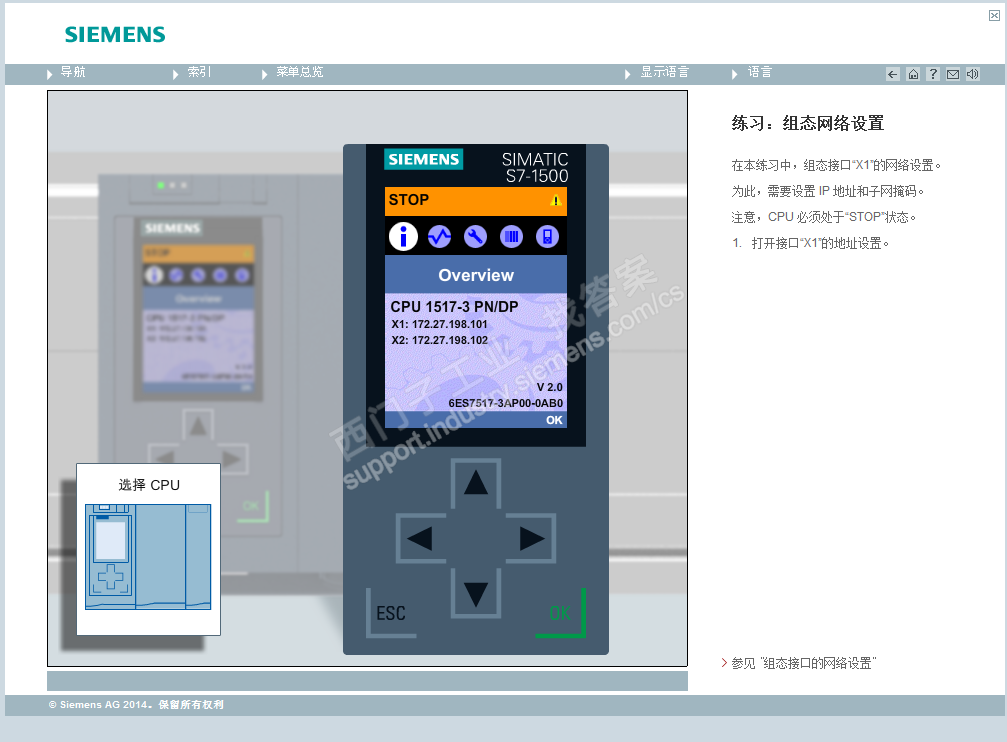1007x742 pixels.
Task: Select the Modules icon on CPU display
Action: click(511, 236)
